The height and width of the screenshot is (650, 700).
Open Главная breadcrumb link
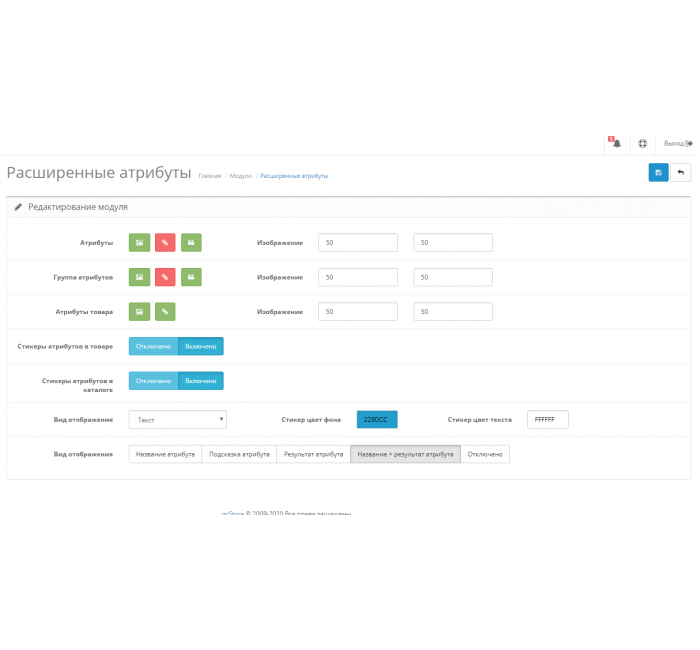point(210,176)
